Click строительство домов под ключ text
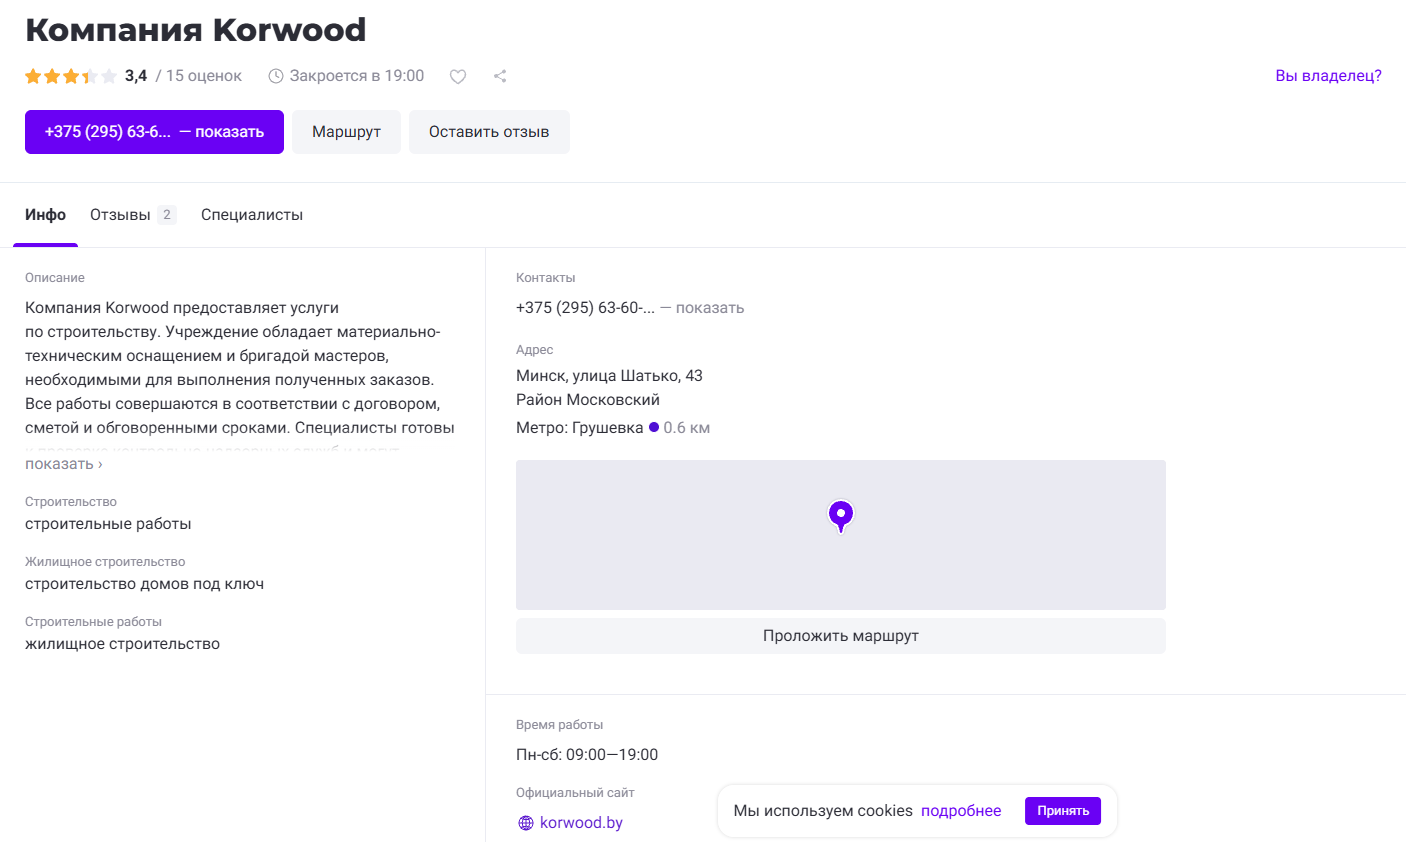The height and width of the screenshot is (842, 1406). click(x=144, y=584)
